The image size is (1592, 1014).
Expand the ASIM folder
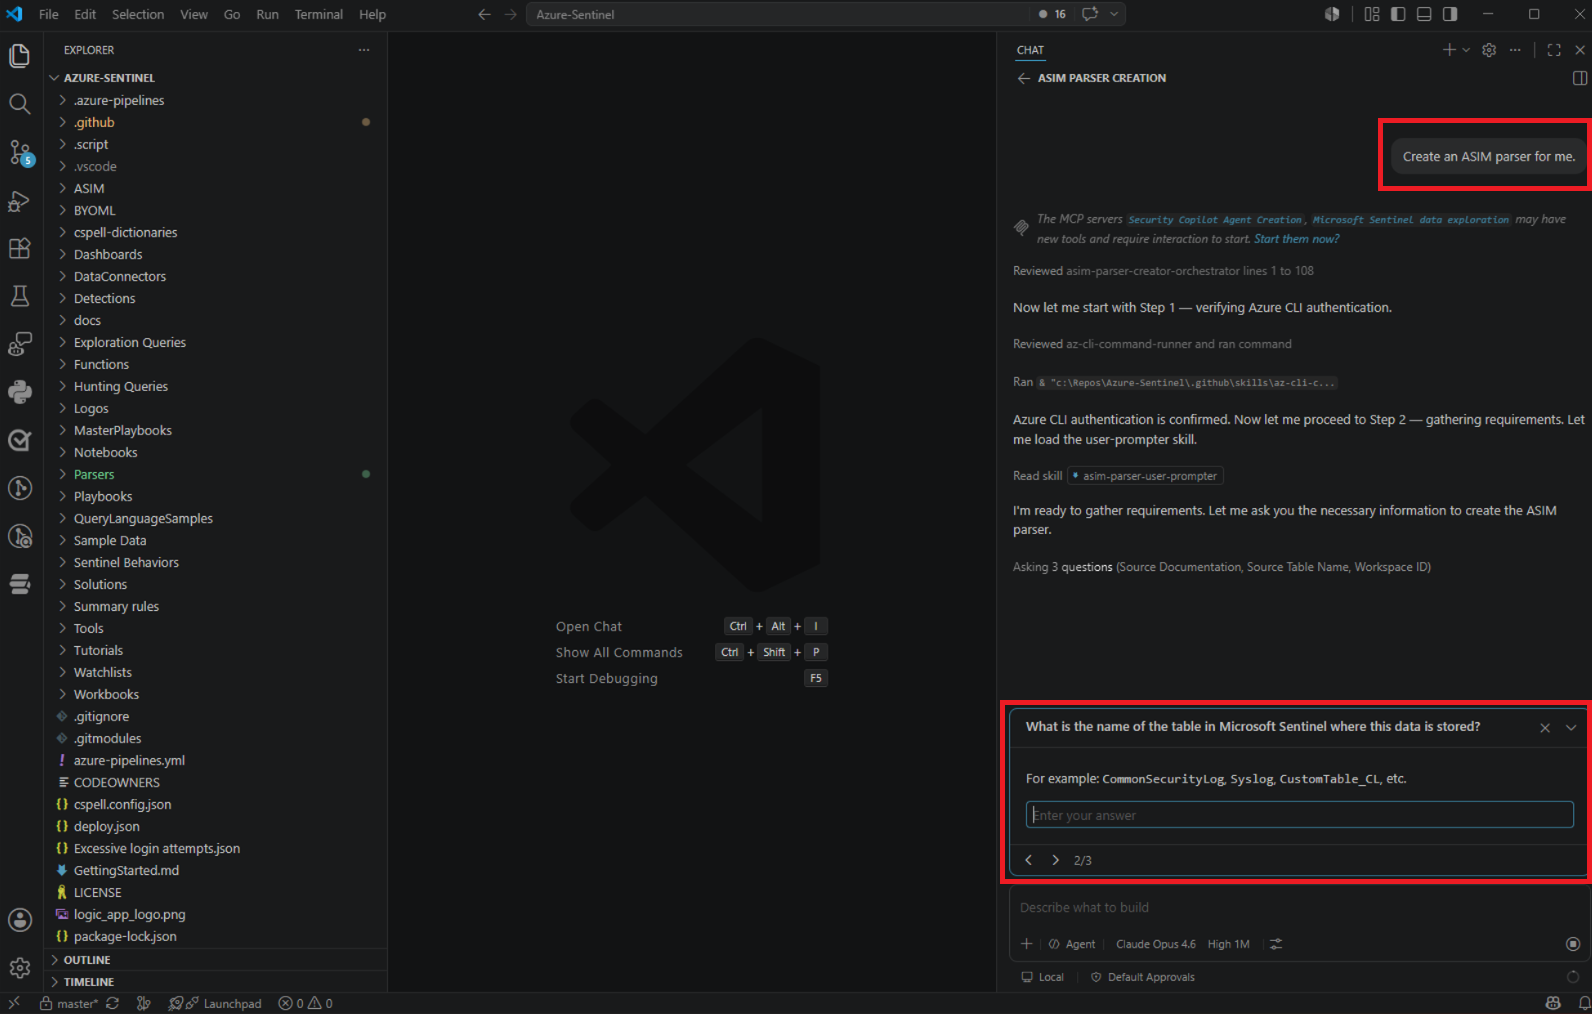(x=215, y=188)
